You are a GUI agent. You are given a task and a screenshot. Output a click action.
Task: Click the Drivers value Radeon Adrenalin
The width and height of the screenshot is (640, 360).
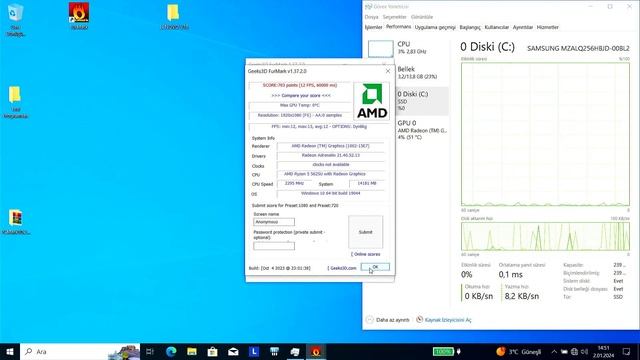pos(331,156)
